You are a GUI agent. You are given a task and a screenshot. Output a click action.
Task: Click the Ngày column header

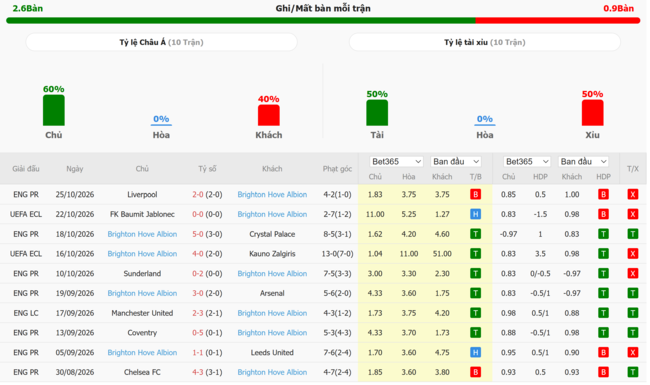(x=75, y=169)
